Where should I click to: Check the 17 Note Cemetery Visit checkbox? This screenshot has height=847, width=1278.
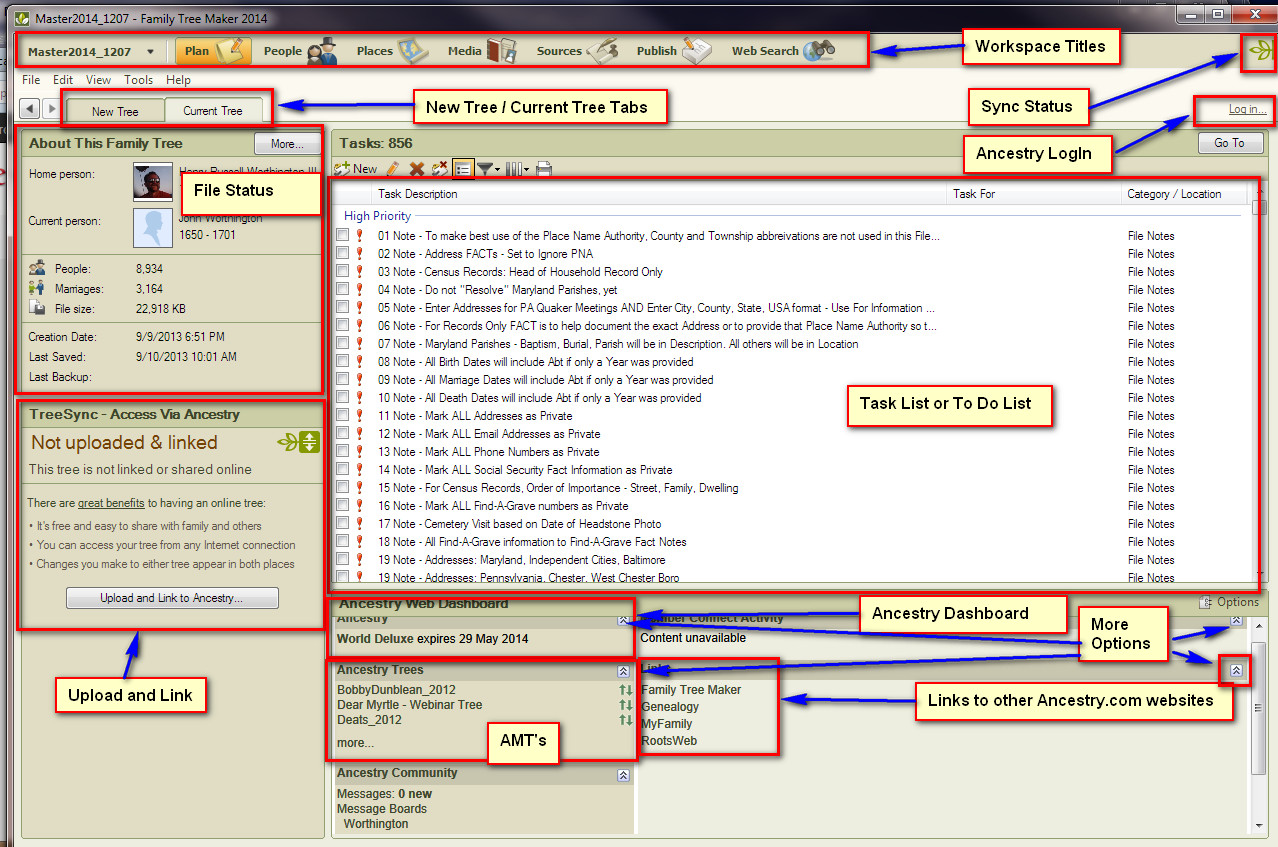[343, 524]
